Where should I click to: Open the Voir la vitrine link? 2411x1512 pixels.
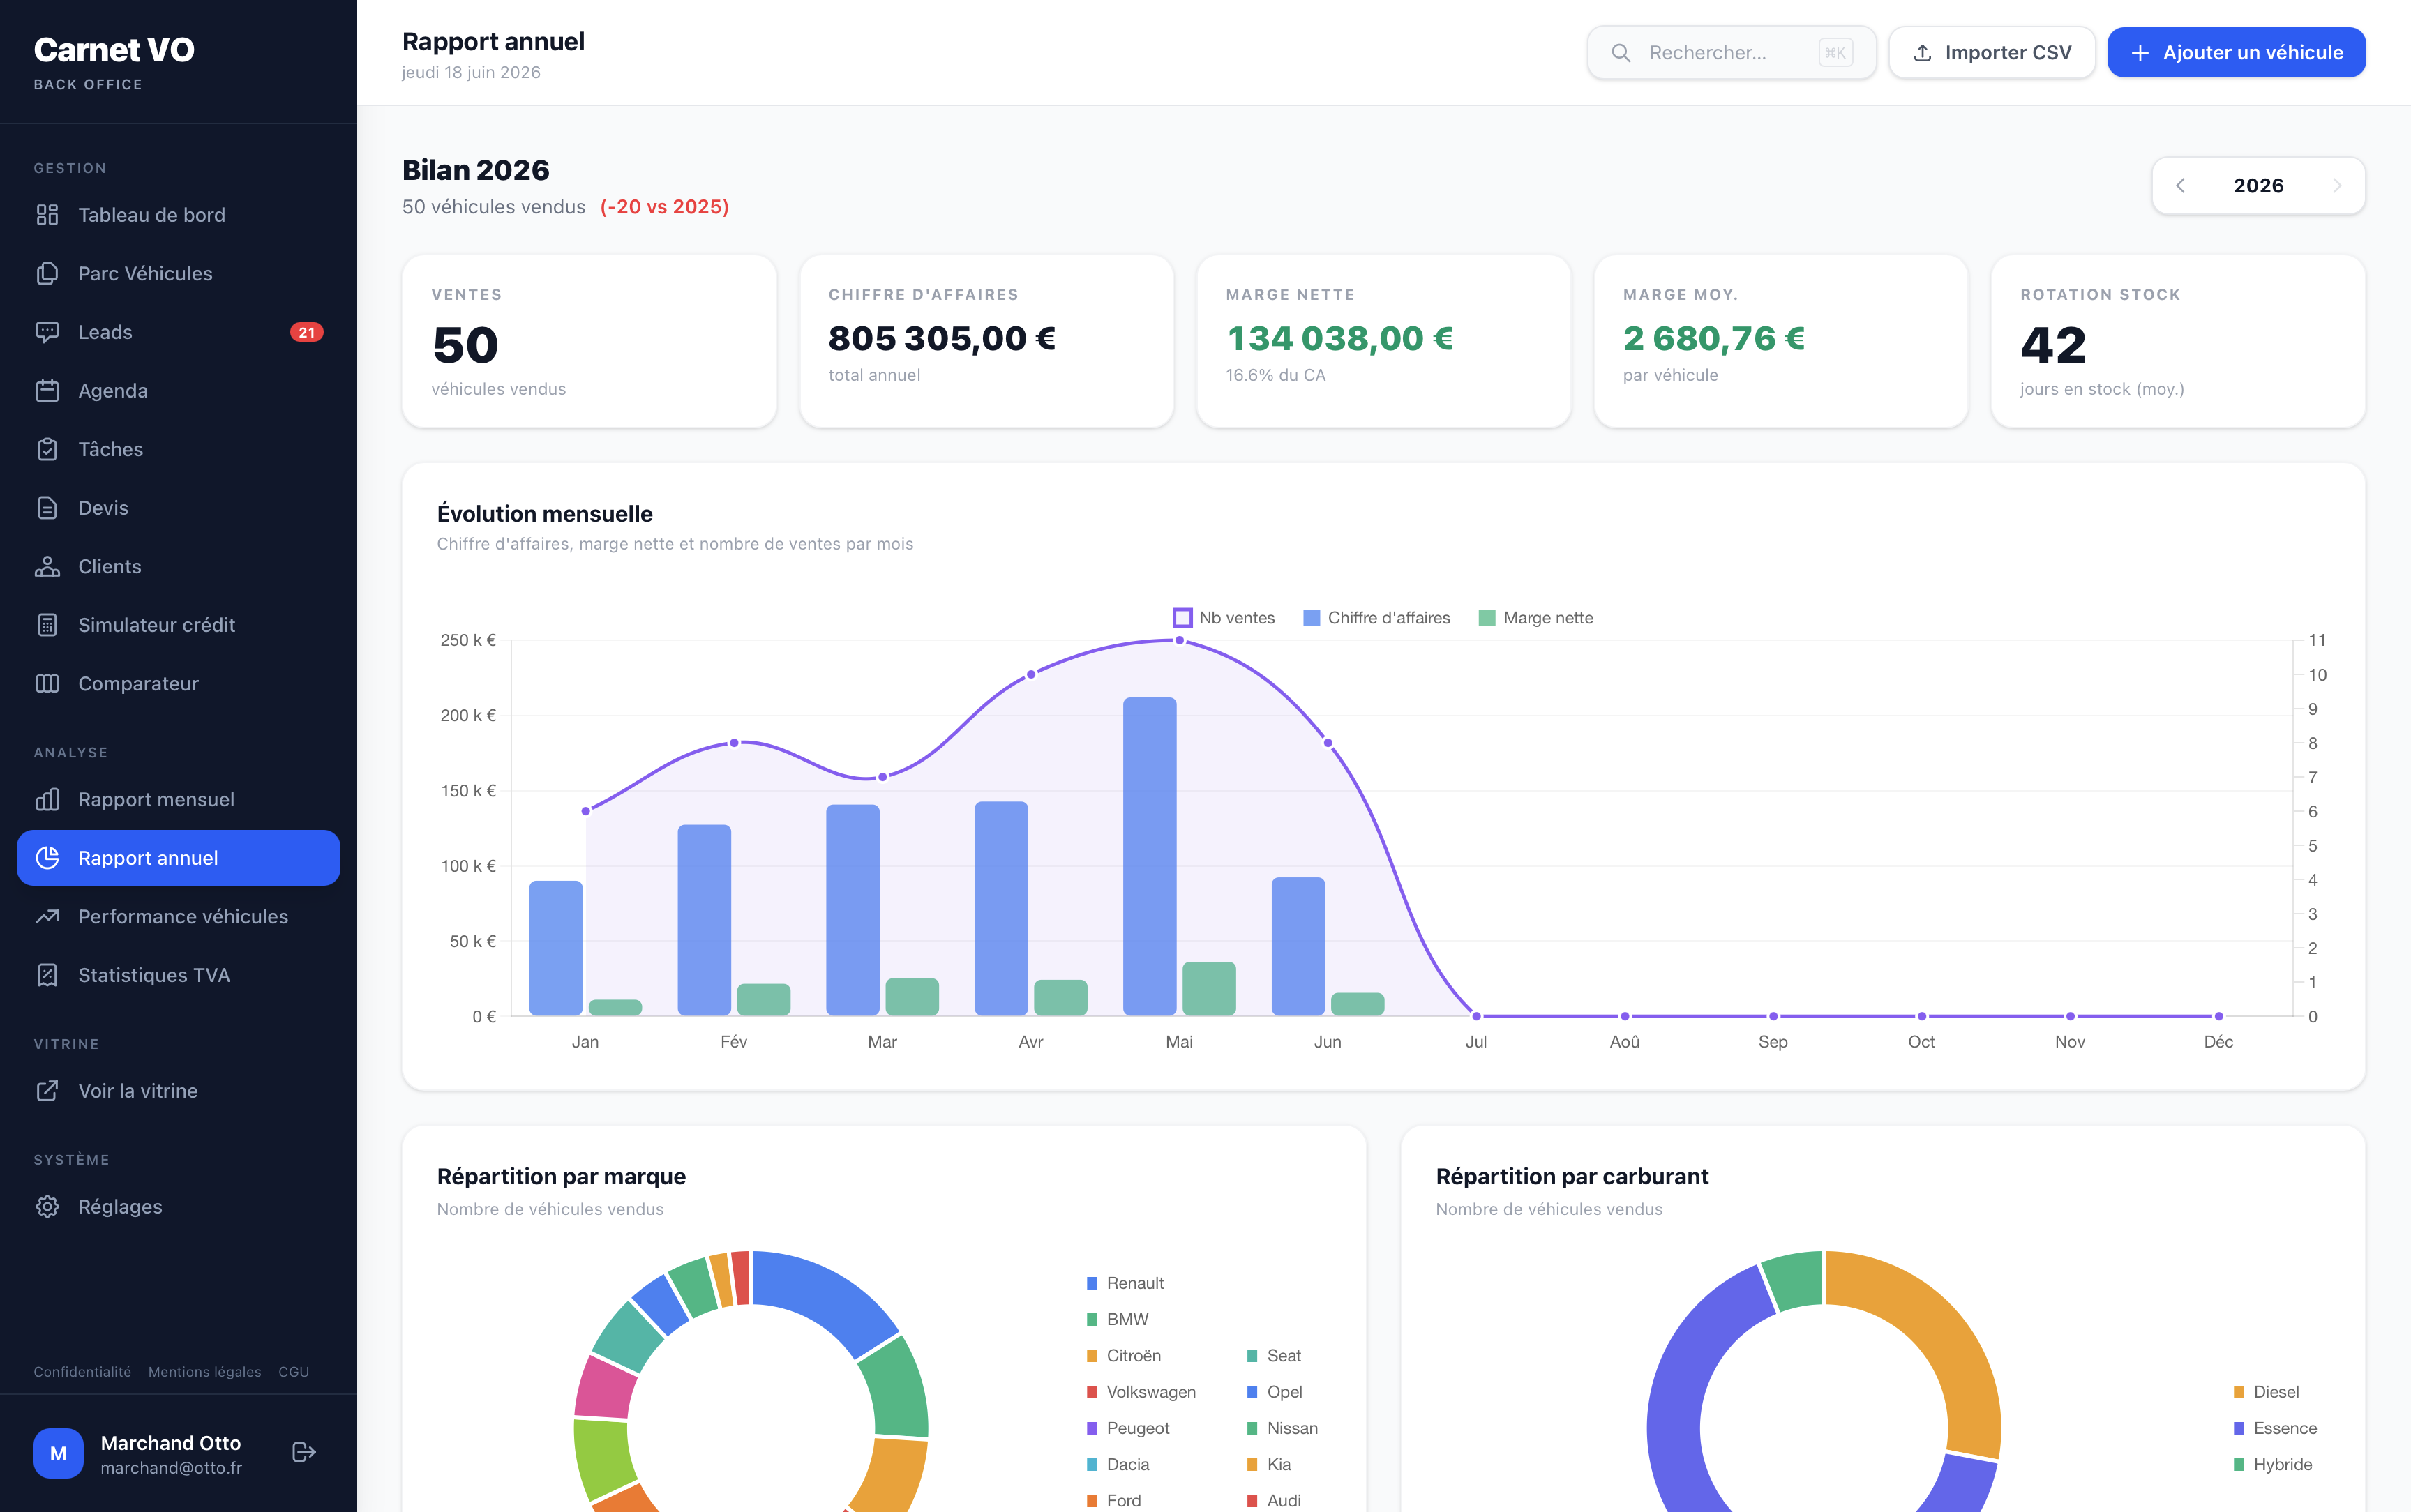[x=178, y=1091]
